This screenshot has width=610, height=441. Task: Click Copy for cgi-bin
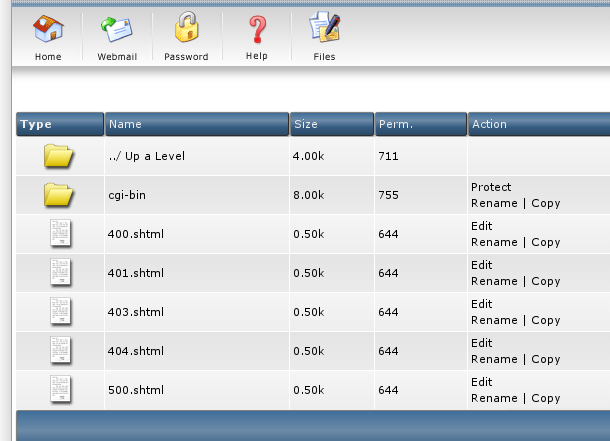pyautogui.click(x=546, y=203)
